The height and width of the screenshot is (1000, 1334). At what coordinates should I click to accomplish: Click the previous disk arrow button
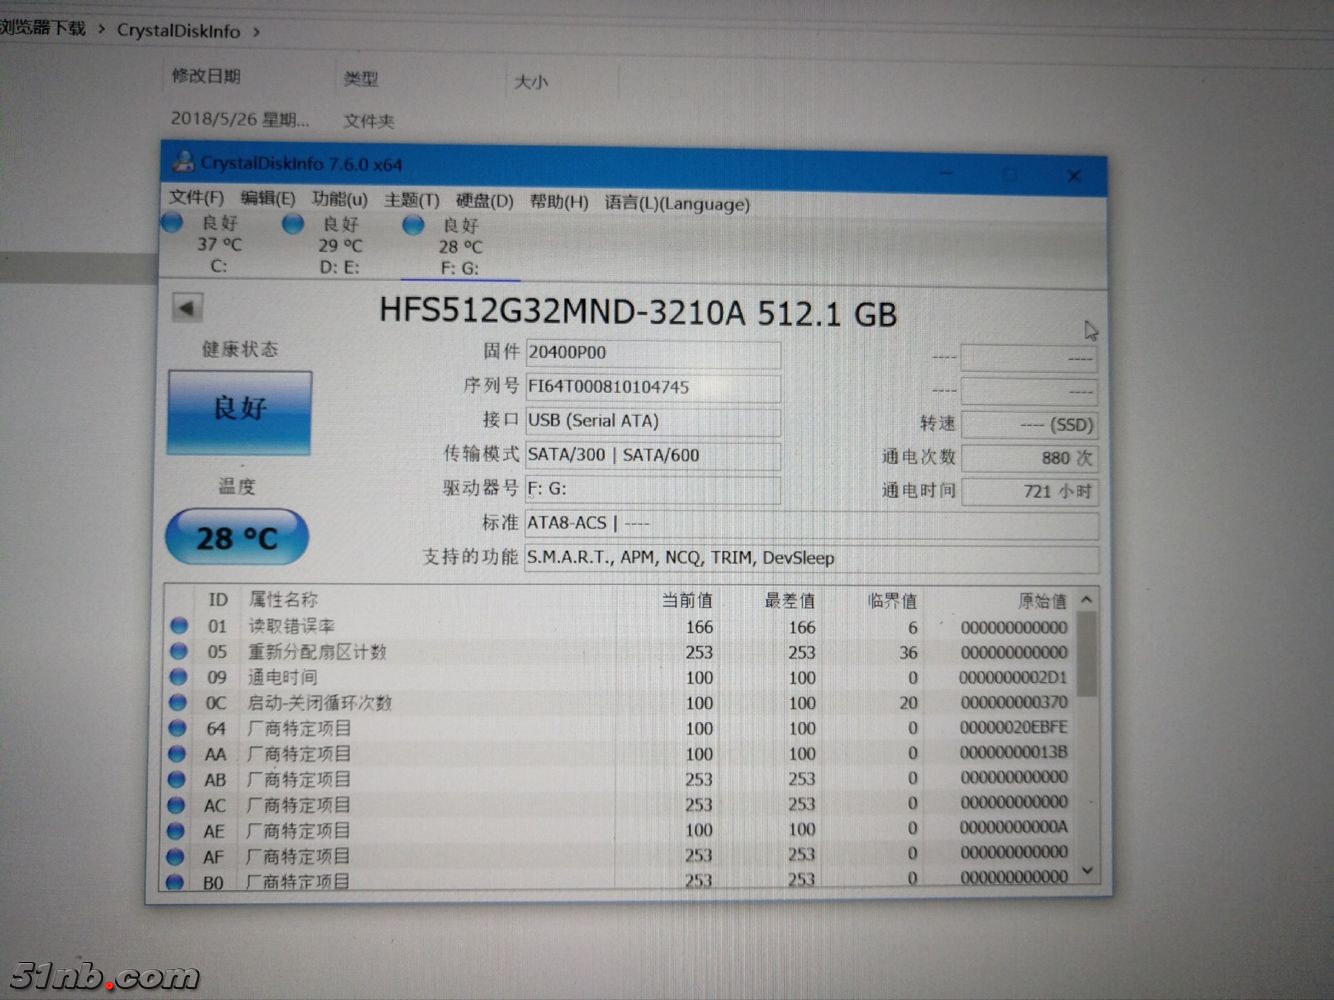pos(187,307)
